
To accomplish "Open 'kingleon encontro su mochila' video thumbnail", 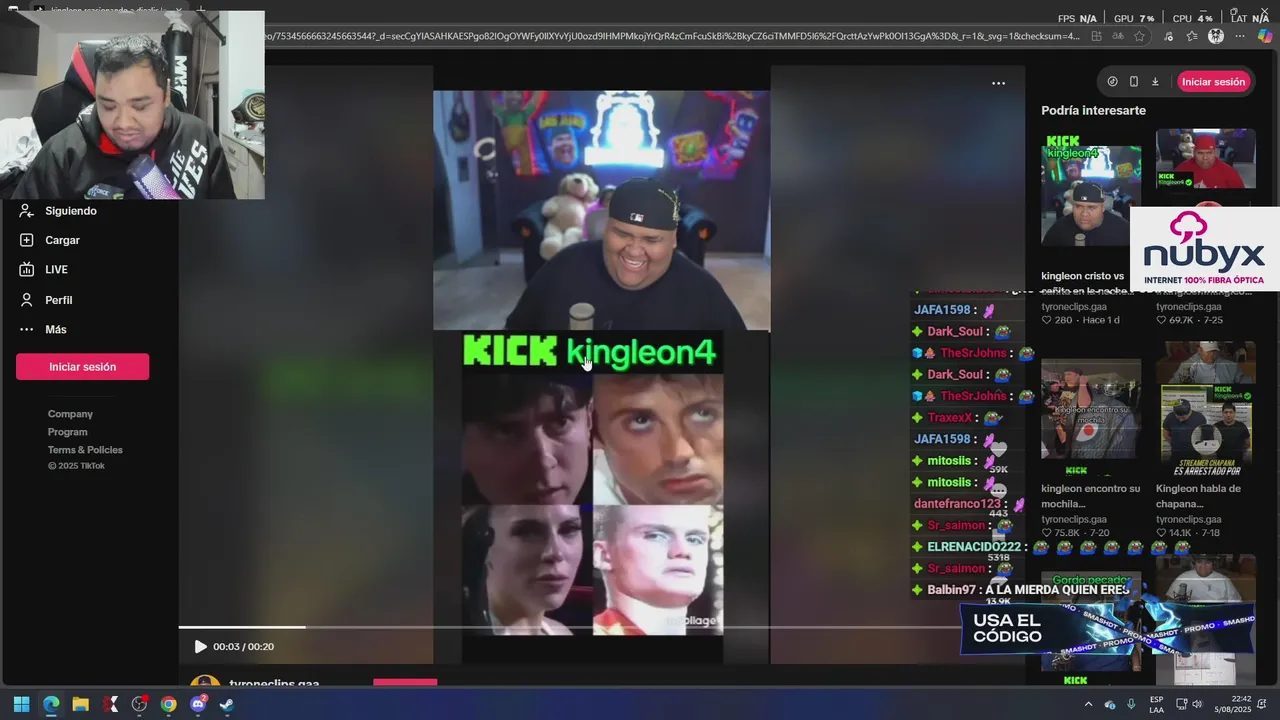I will 1091,417.
